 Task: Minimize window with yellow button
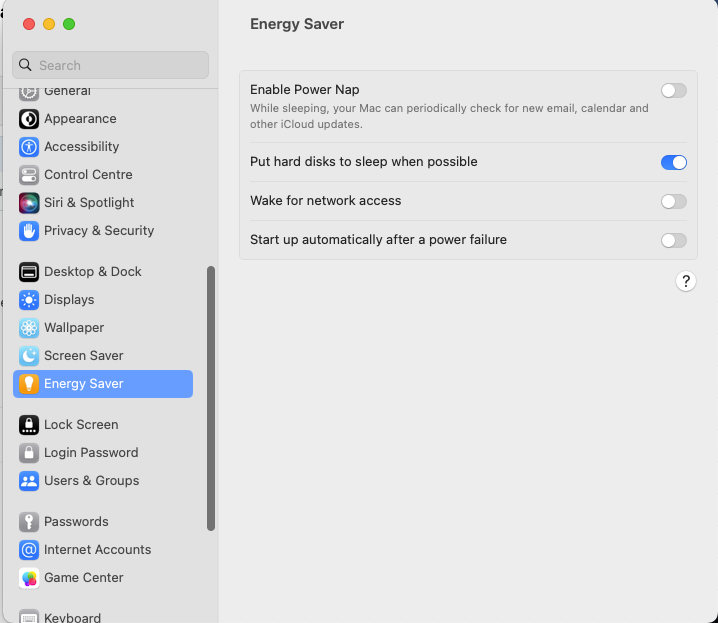(x=49, y=24)
